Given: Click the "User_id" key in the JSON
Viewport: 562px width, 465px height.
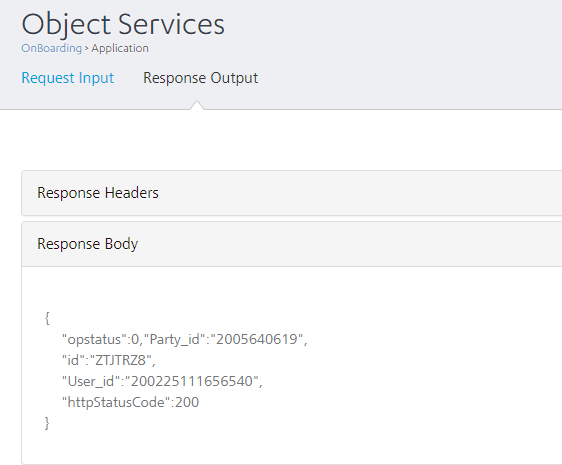Looking at the screenshot, I should 91,381.
